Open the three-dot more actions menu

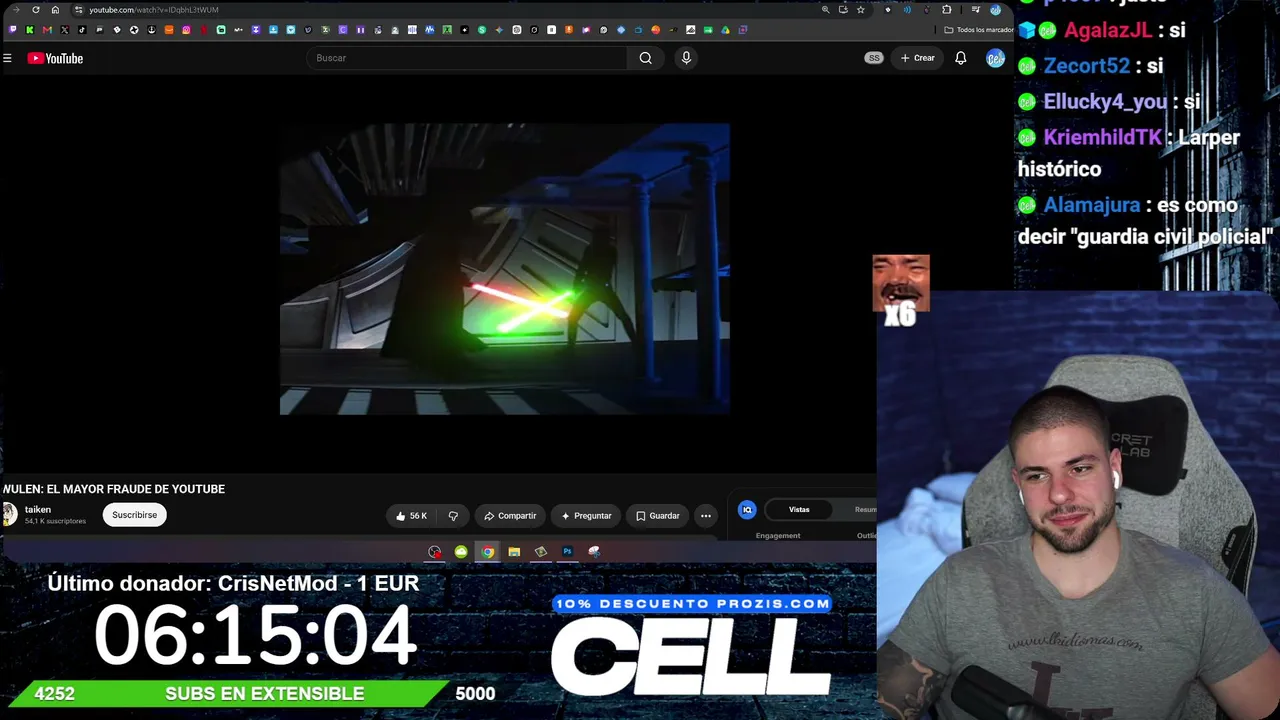[706, 516]
